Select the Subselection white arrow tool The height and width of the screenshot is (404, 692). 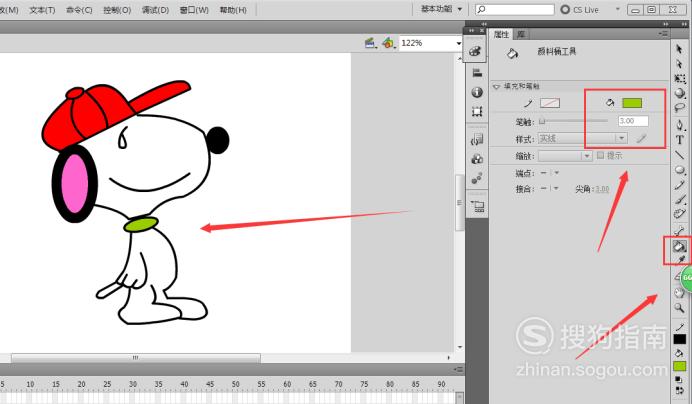[679, 64]
